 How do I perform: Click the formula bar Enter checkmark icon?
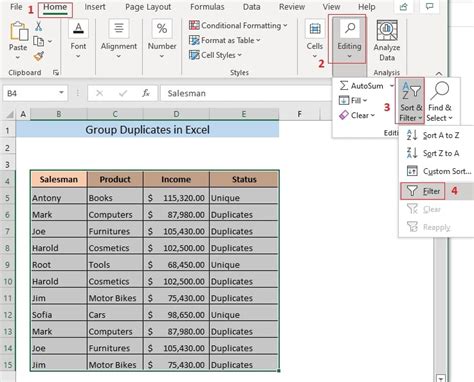coord(123,93)
